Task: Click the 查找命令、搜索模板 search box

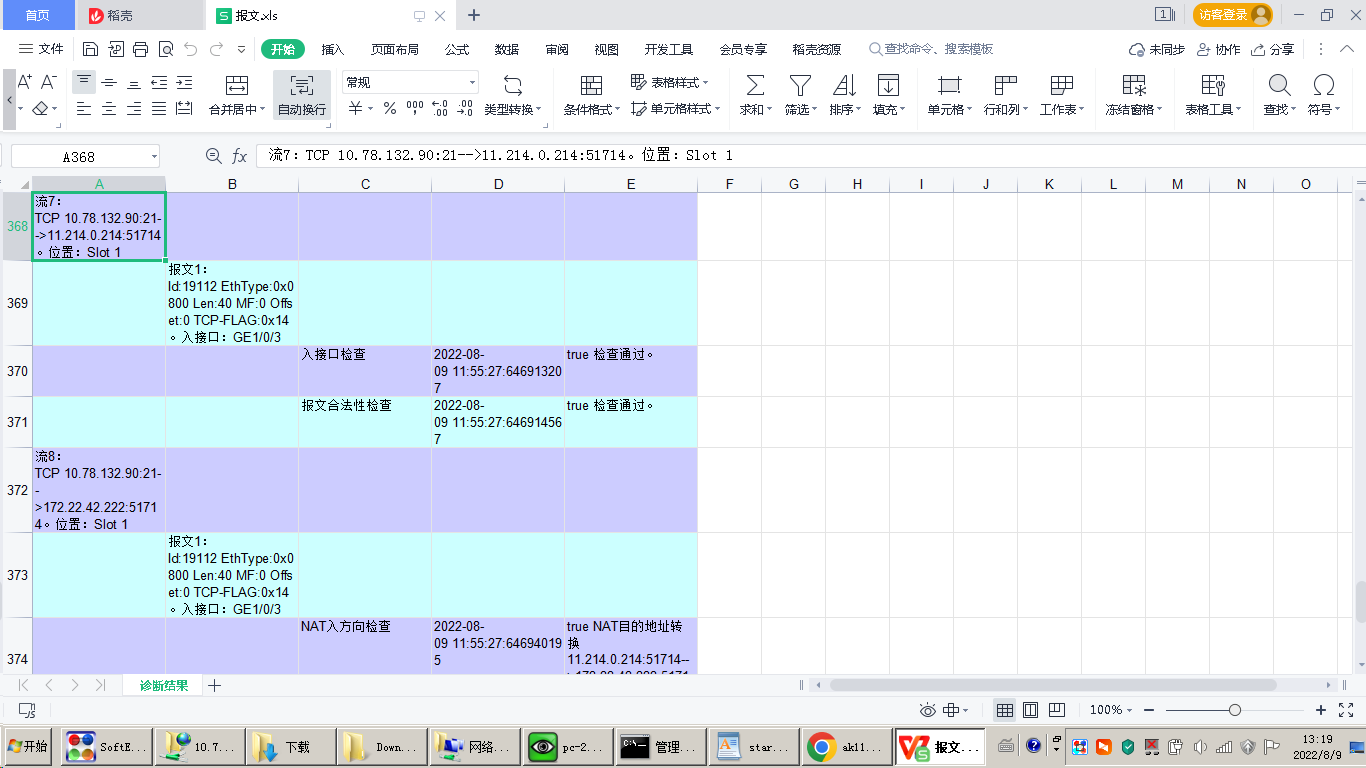Action: click(x=931, y=49)
